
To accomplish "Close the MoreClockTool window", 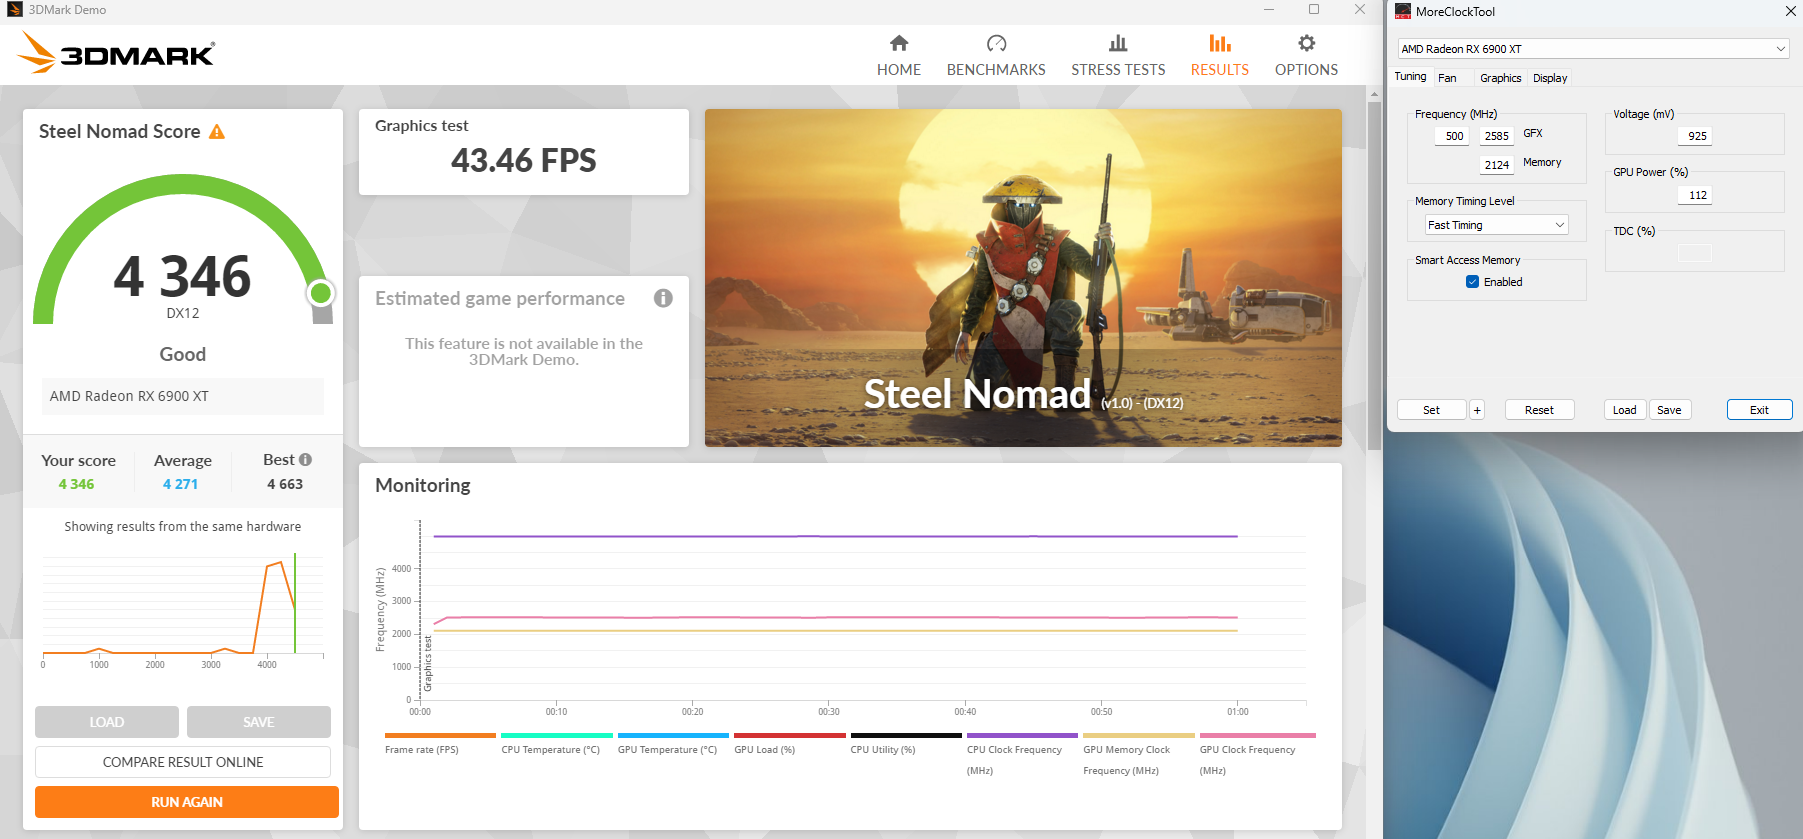I will point(1790,11).
